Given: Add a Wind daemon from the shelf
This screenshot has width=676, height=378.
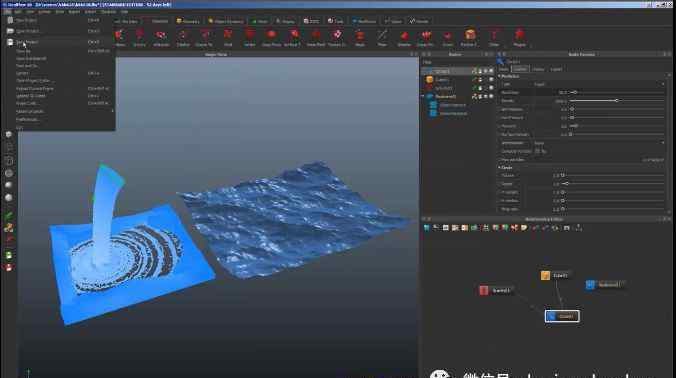Looking at the screenshot, I should (x=228, y=37).
